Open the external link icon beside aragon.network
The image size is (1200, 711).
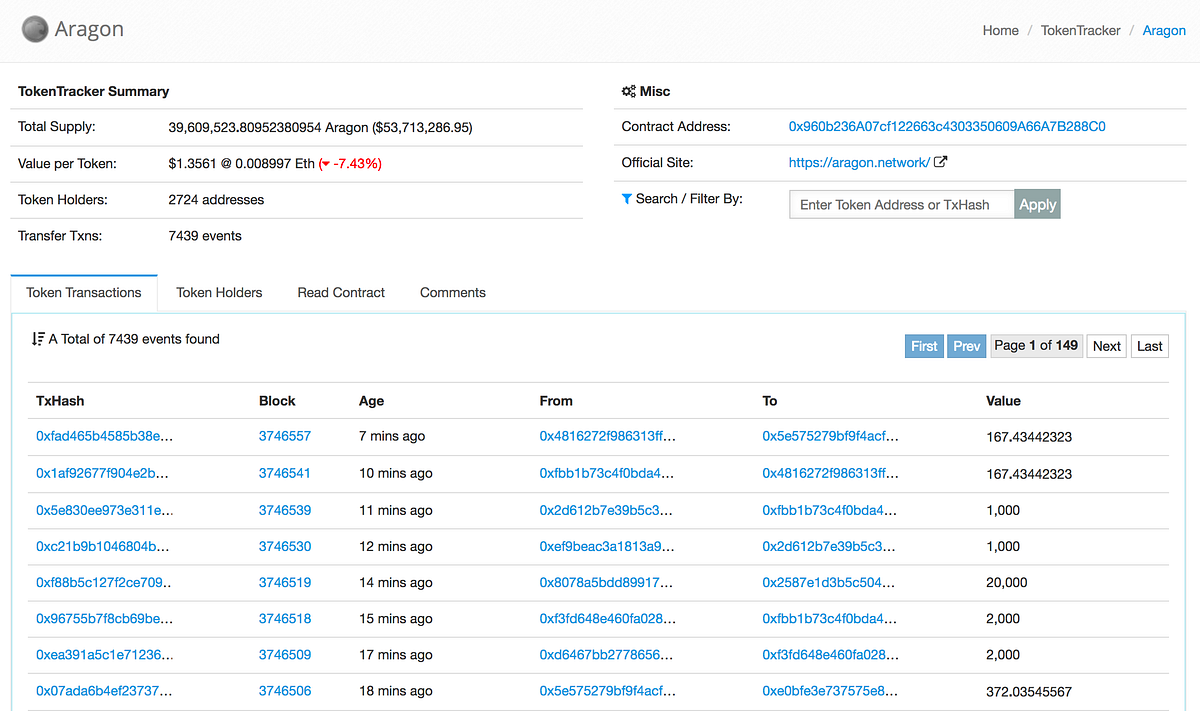[941, 162]
